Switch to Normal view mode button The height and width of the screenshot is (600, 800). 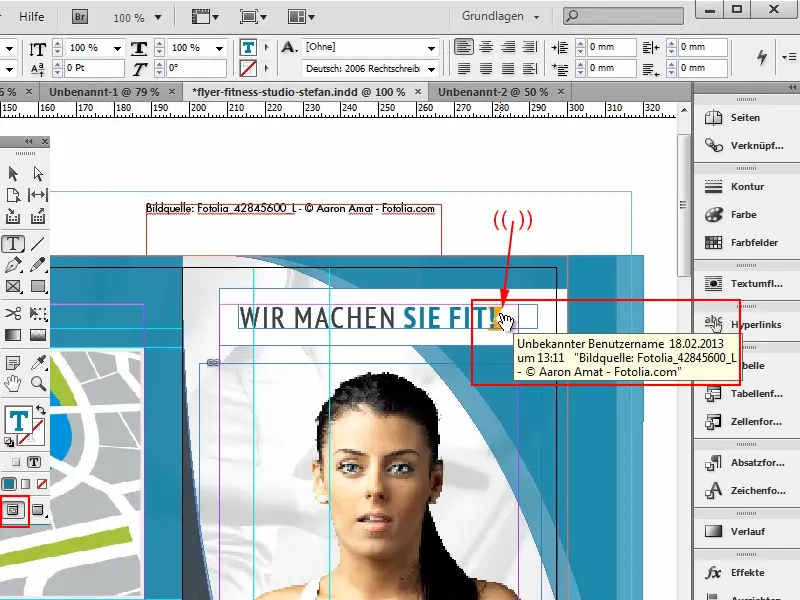pyautogui.click(x=14, y=510)
